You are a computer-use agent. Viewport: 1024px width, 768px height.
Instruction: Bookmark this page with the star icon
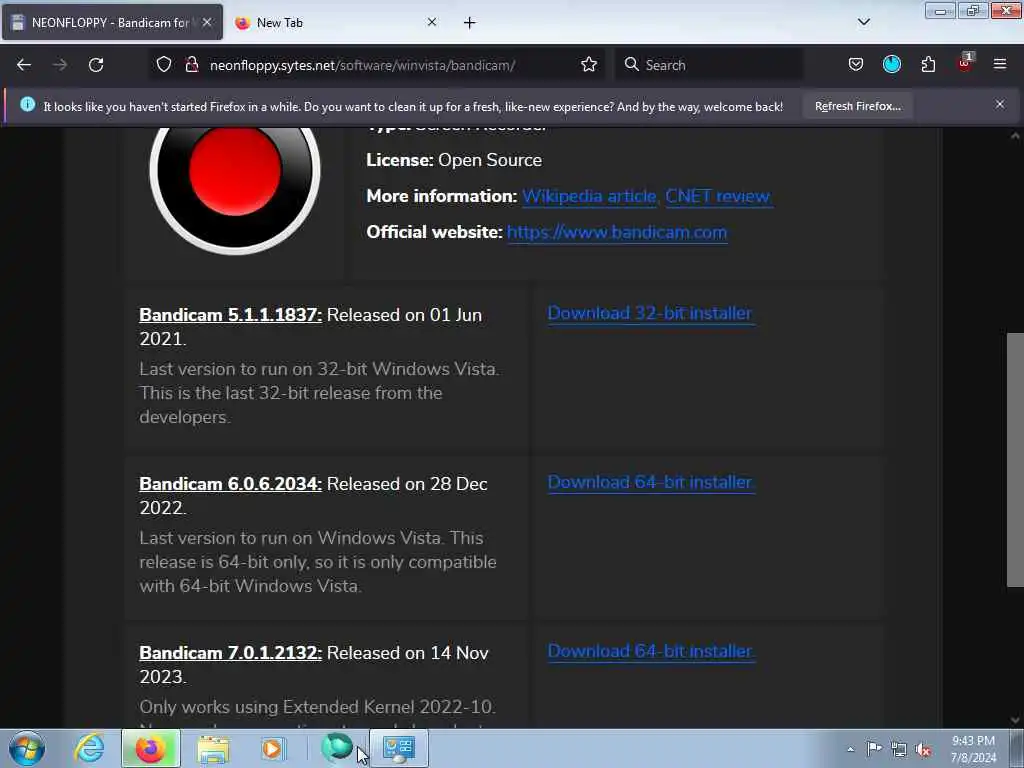pos(588,64)
